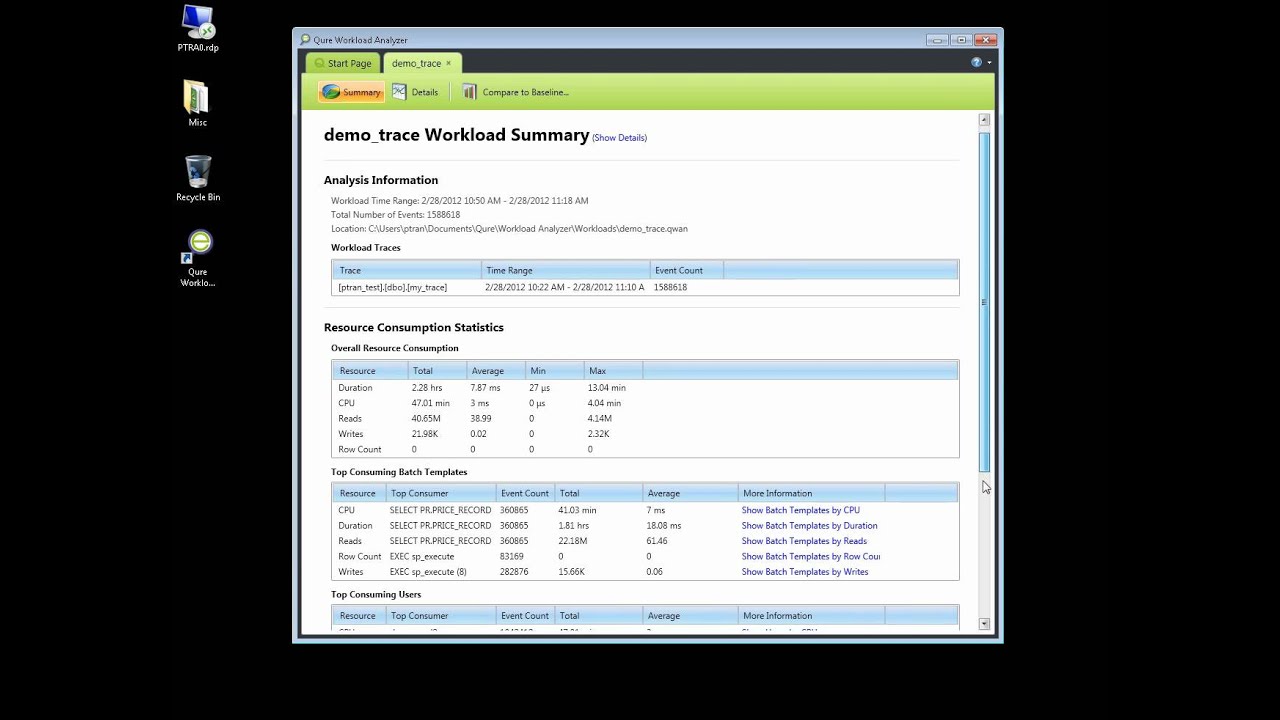Close the demo_trace tab

449,63
